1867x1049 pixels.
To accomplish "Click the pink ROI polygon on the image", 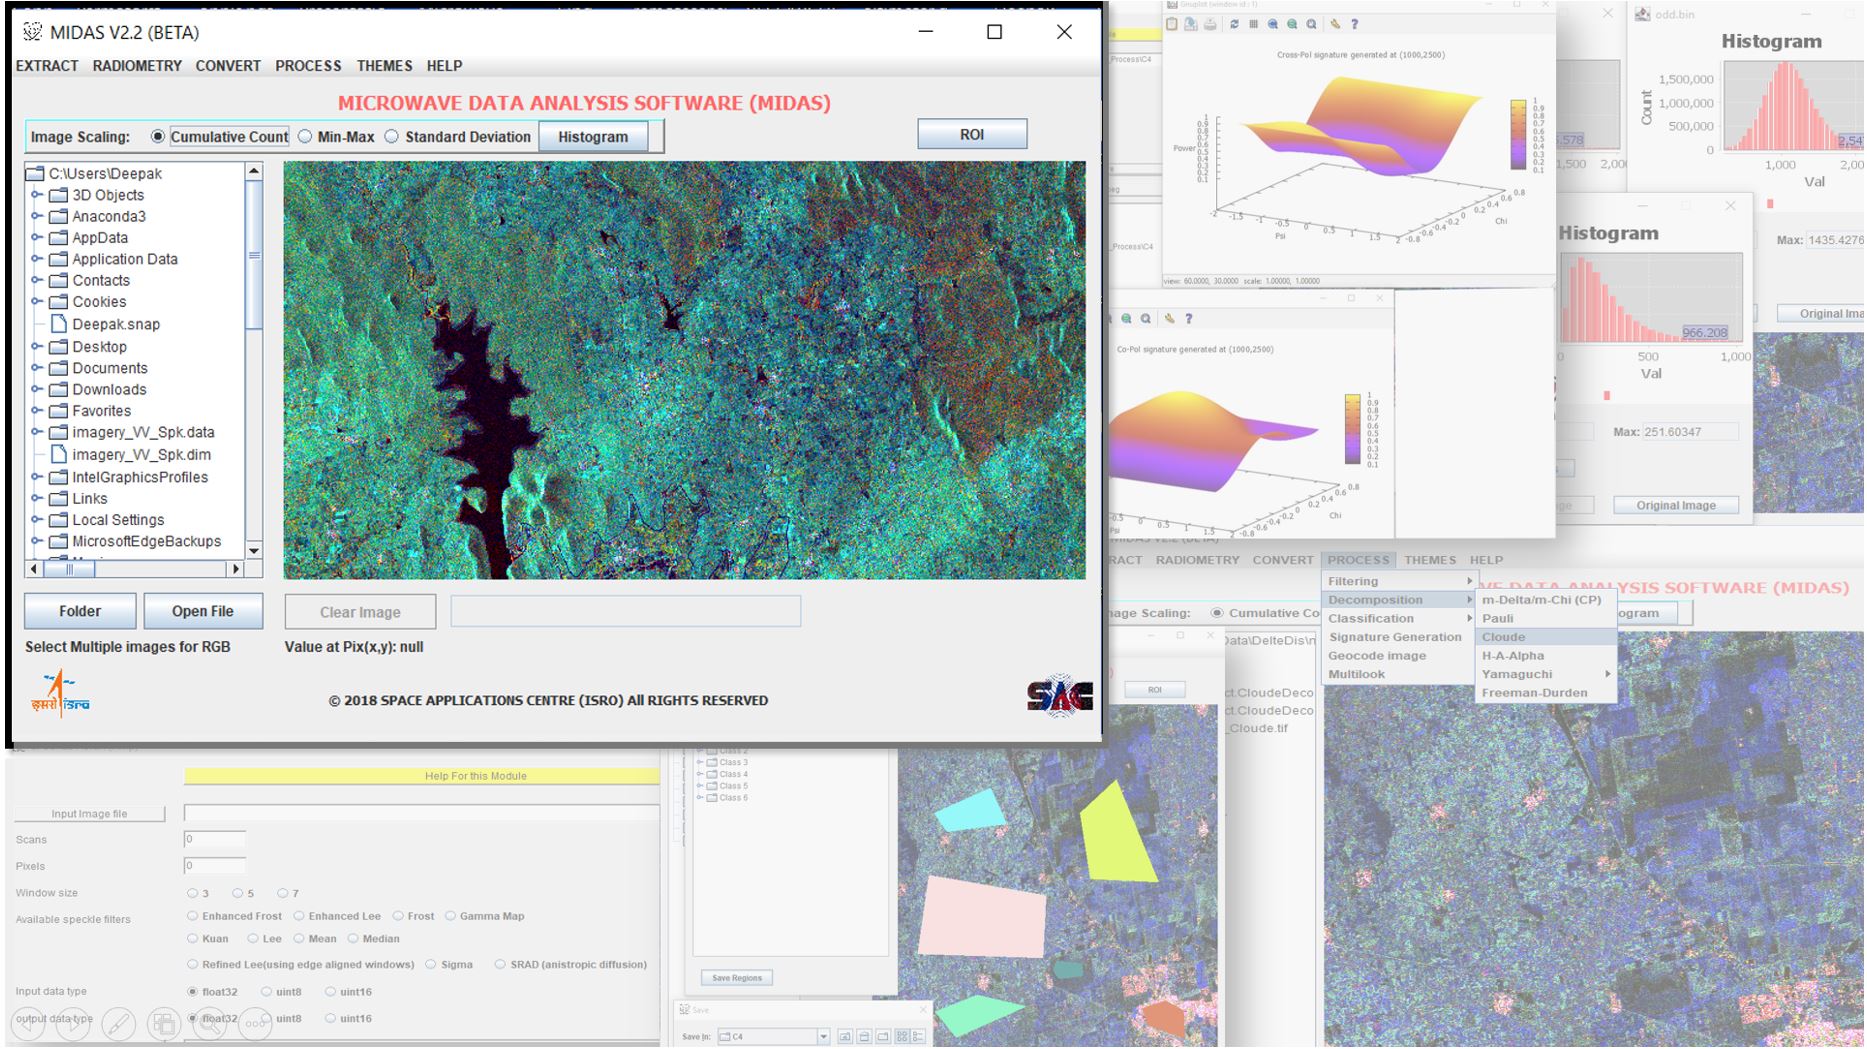I will (x=981, y=918).
